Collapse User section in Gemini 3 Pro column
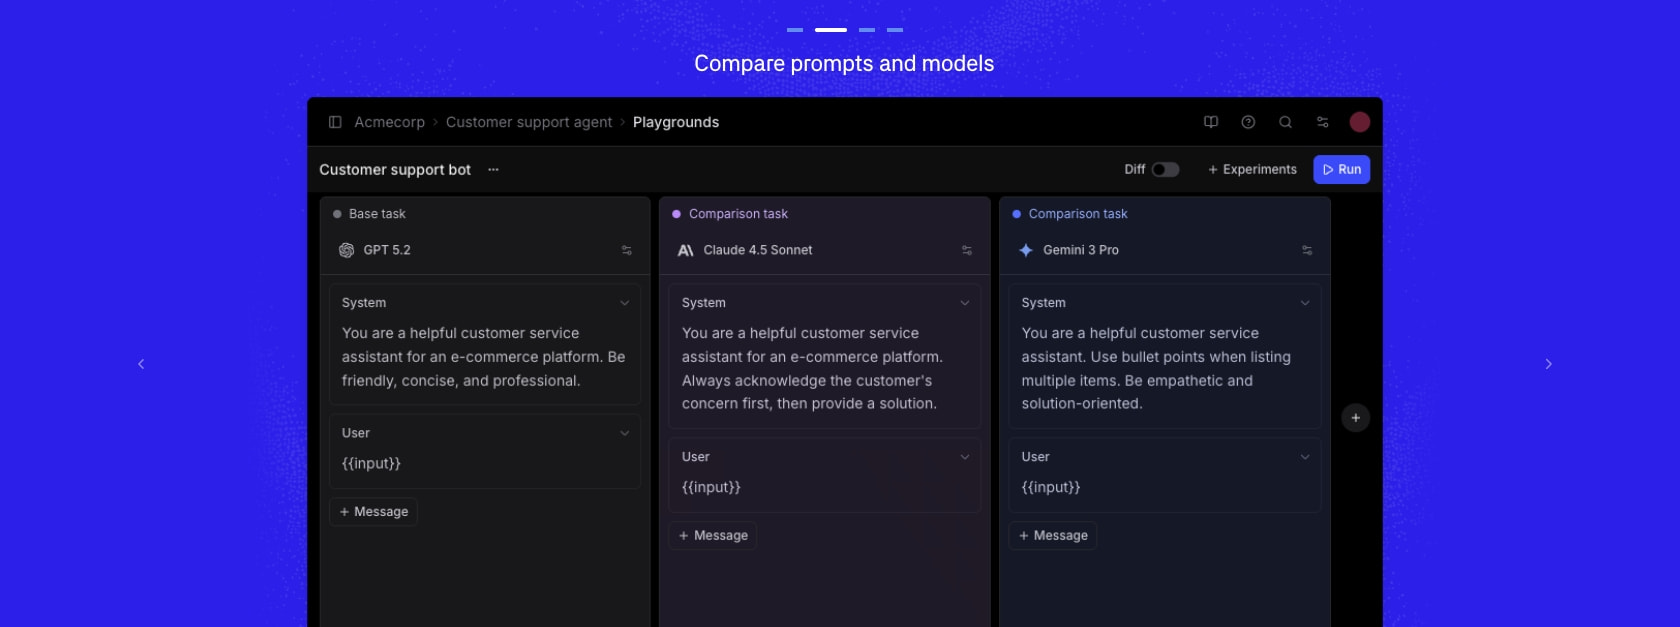The width and height of the screenshot is (1680, 627). point(1305,457)
